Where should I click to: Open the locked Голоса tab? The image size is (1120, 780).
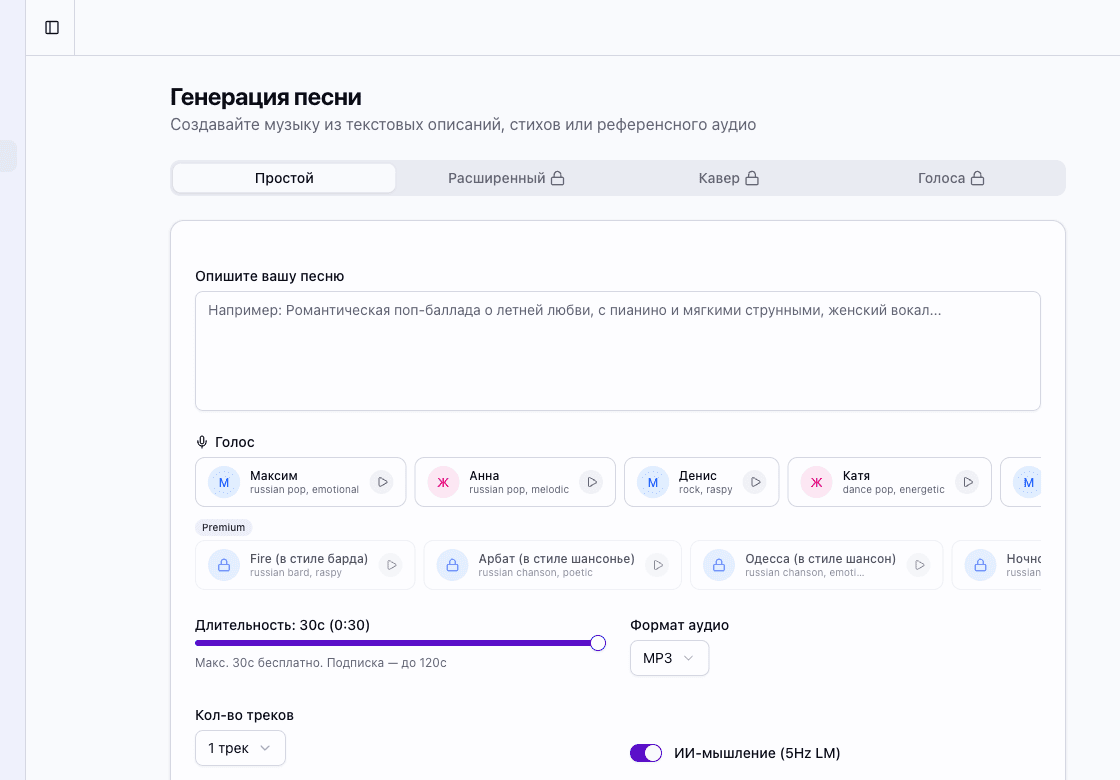(951, 178)
